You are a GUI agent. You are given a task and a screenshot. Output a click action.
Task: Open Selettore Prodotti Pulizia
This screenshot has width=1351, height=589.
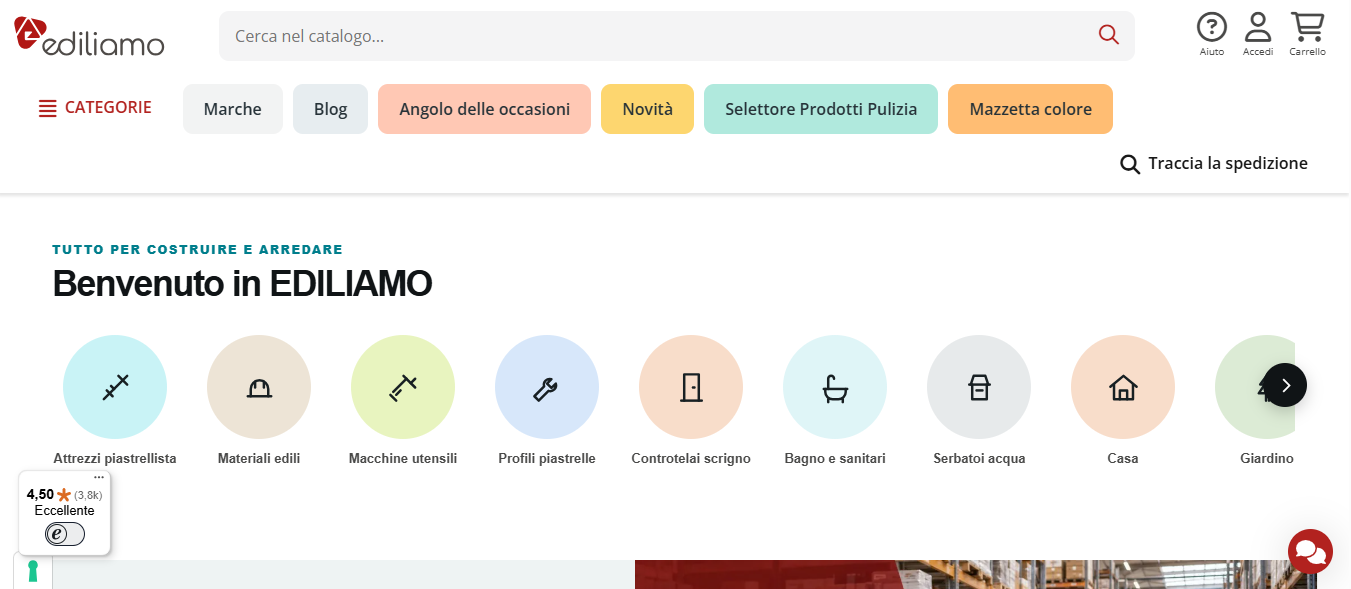coord(821,109)
